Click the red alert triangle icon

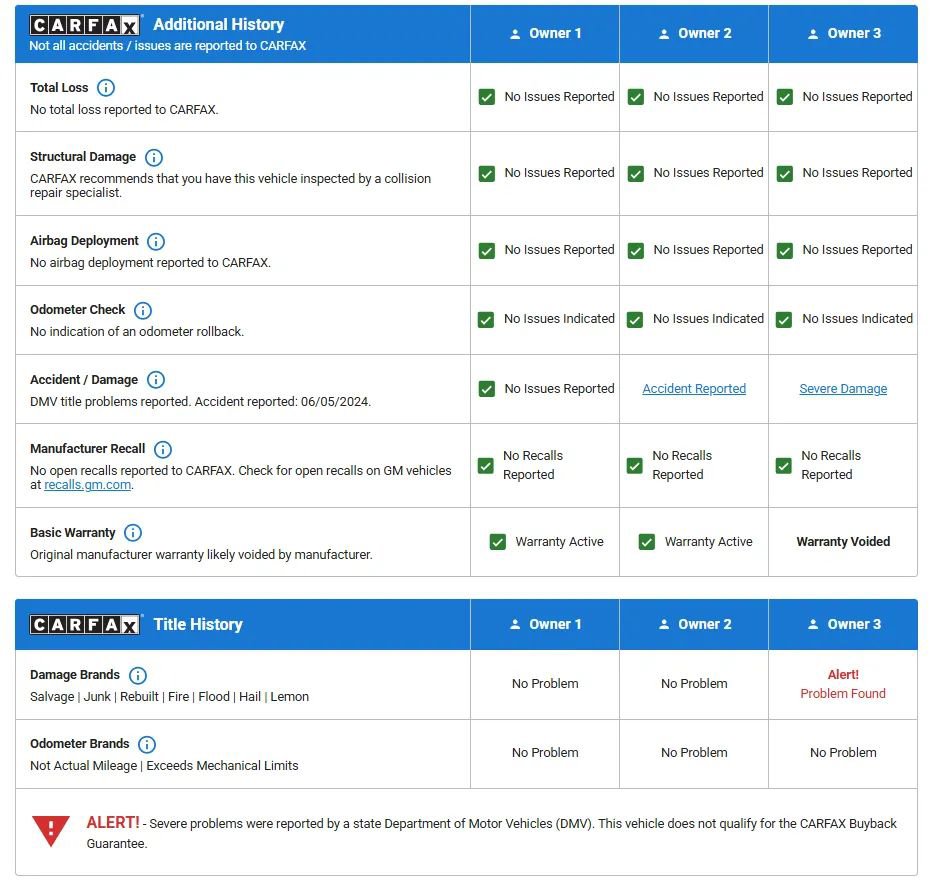pyautogui.click(x=51, y=829)
